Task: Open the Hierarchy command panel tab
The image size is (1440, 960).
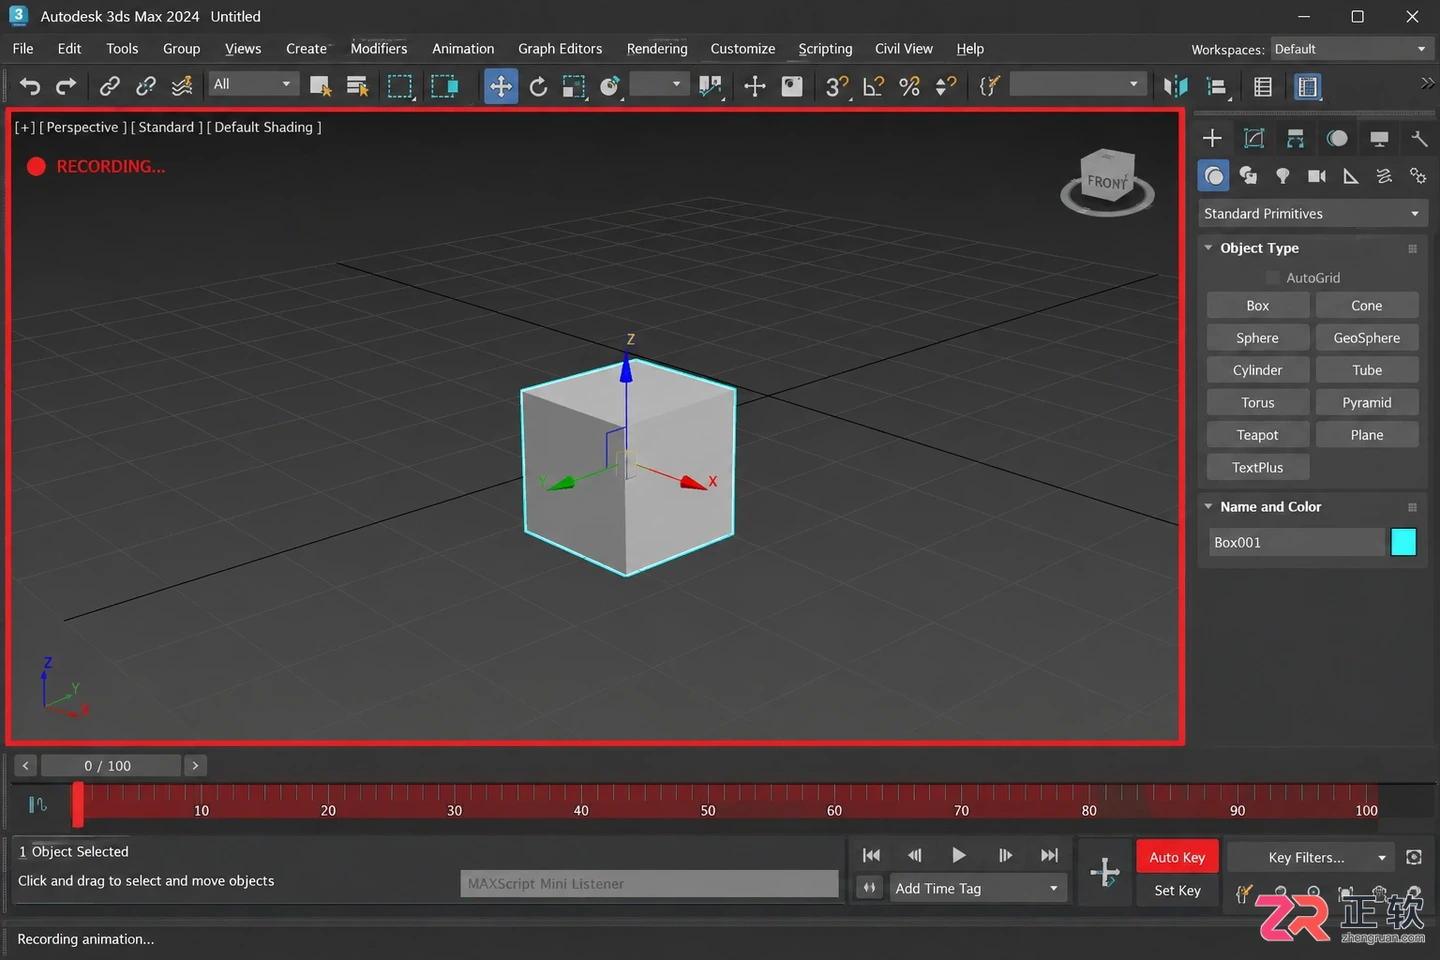Action: (1295, 138)
